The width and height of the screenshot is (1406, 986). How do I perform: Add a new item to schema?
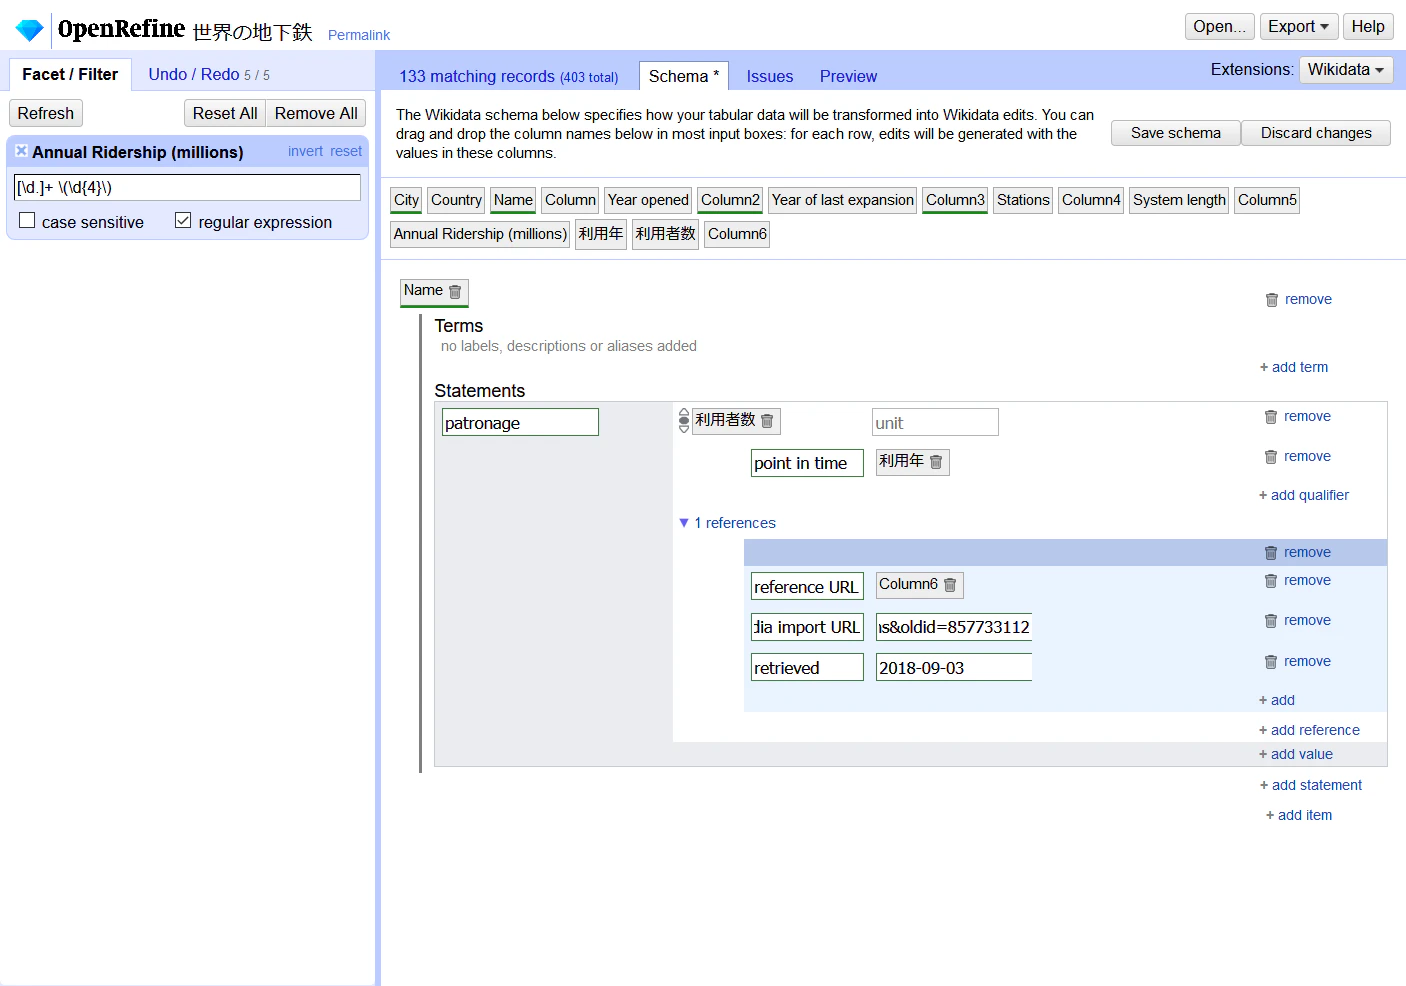1299,815
